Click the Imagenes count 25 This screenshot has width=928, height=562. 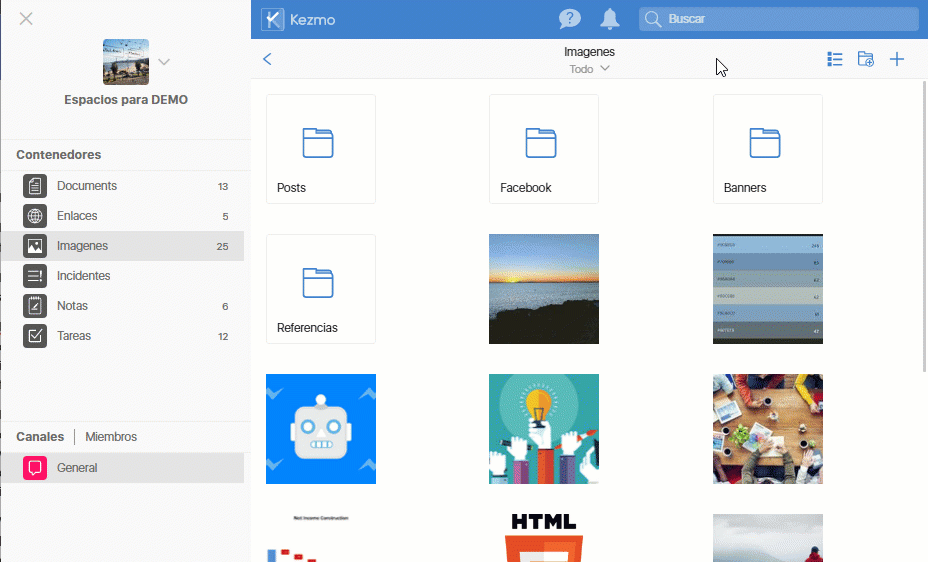click(x=222, y=246)
